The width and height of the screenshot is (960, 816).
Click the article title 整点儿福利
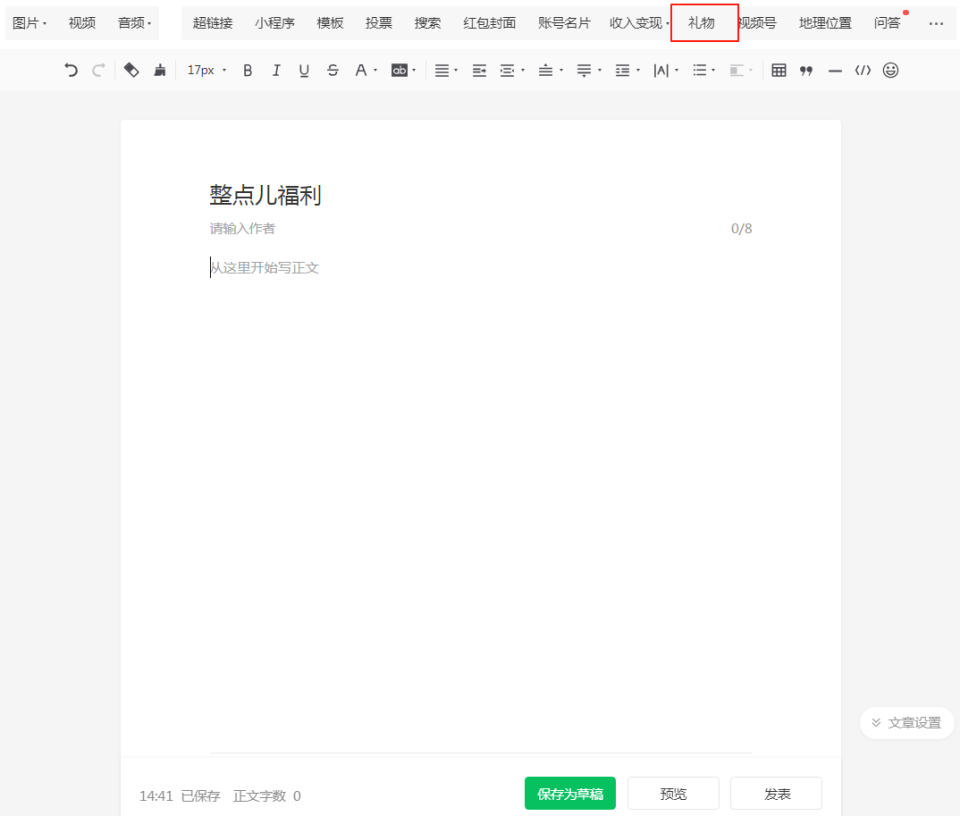pyautogui.click(x=265, y=195)
